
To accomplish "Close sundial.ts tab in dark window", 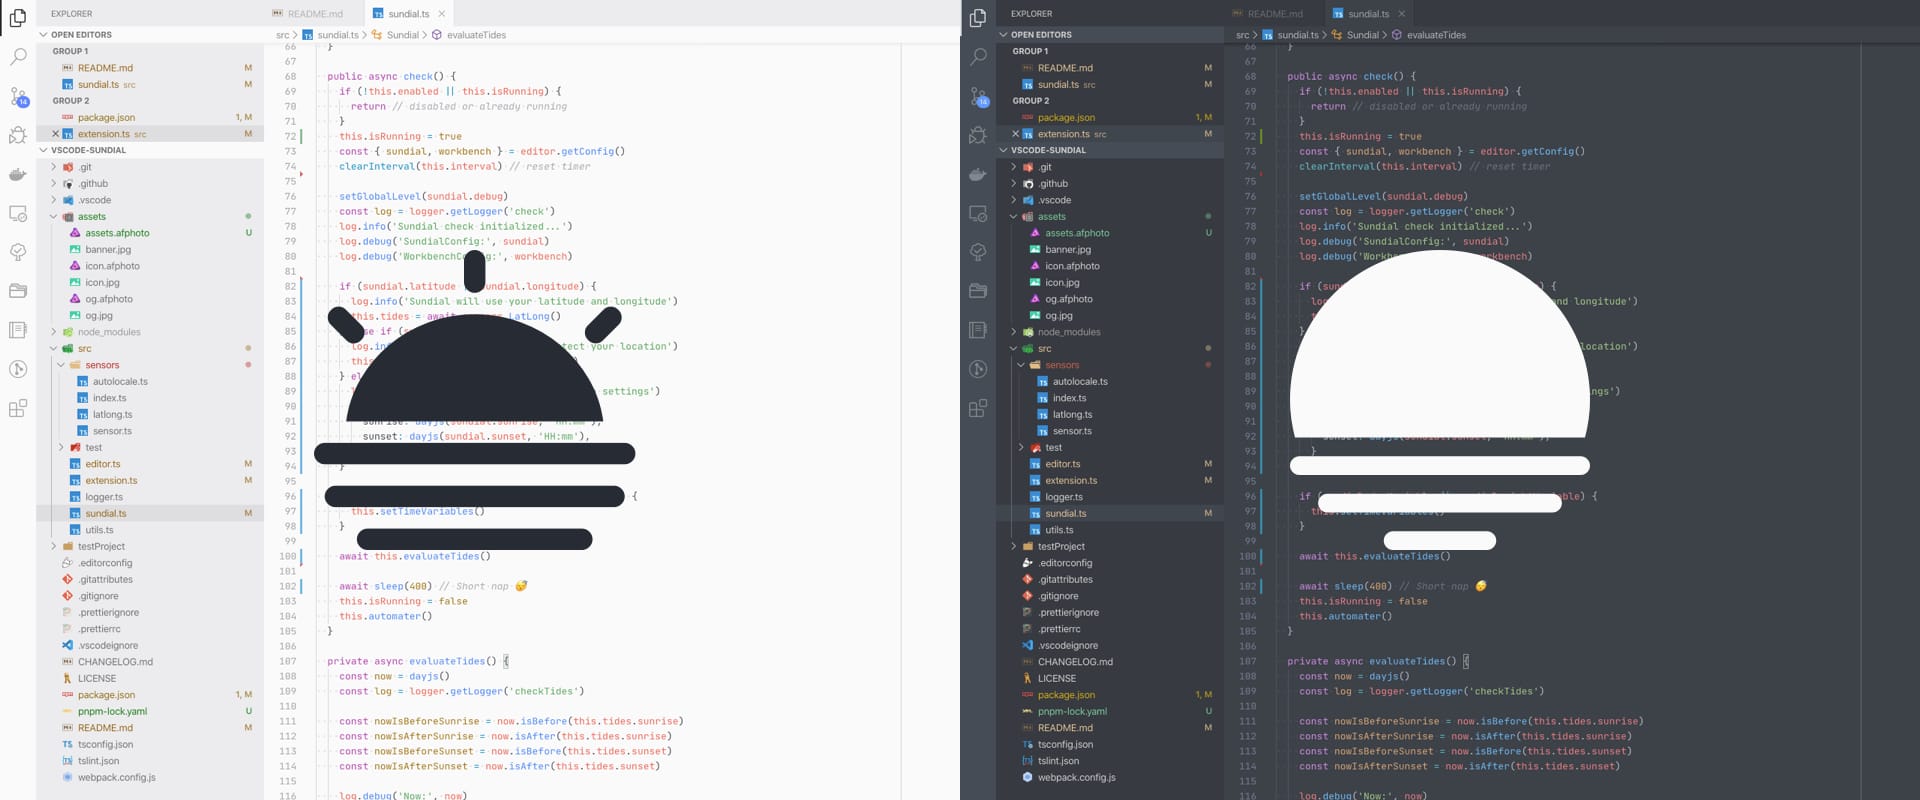I will coord(1402,14).
